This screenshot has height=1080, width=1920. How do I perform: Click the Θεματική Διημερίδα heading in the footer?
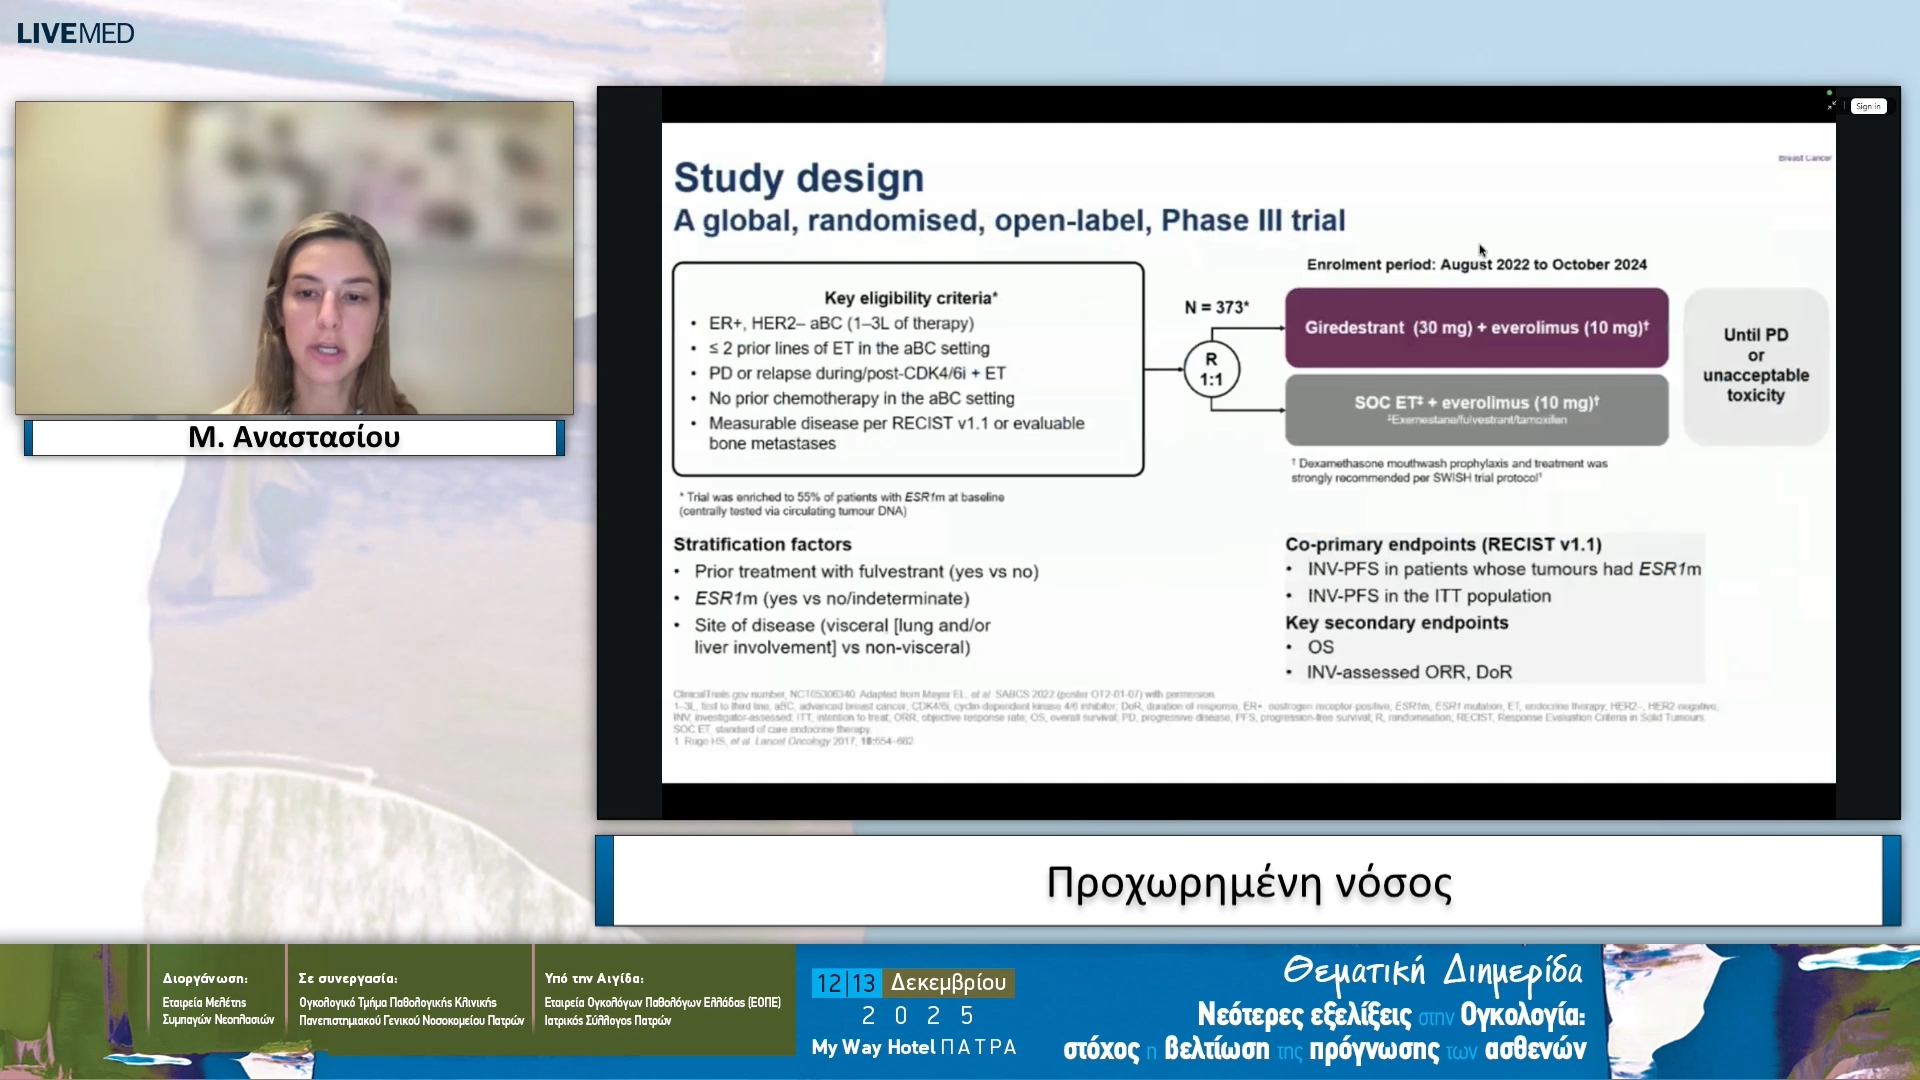coord(1432,971)
